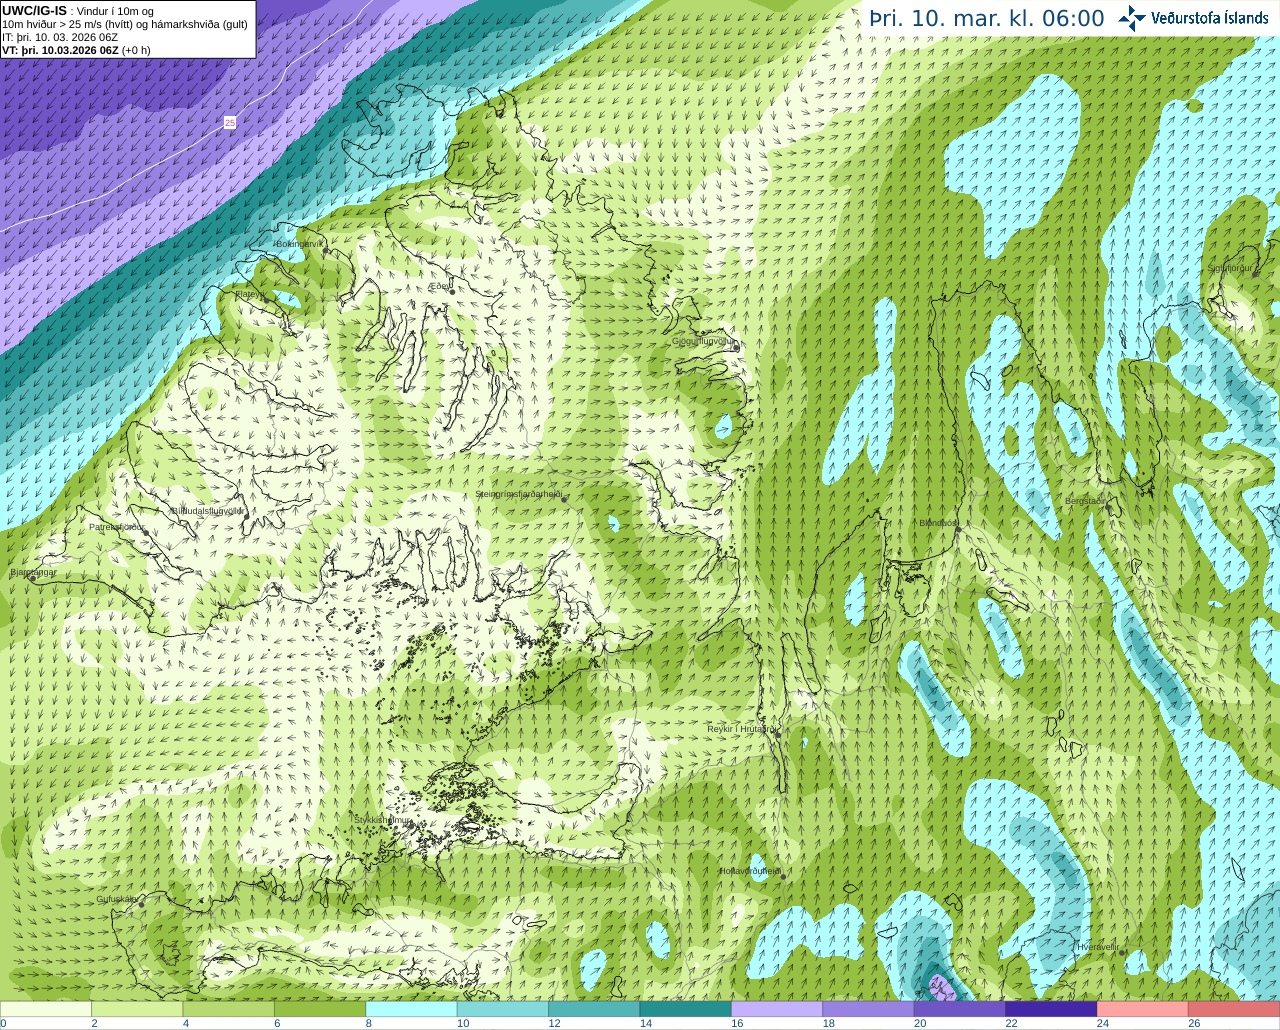Click the 'IT: þri. 10. 03. 2026 06Z' line
Viewport: 1280px width, 1030px height.
(x=60, y=37)
